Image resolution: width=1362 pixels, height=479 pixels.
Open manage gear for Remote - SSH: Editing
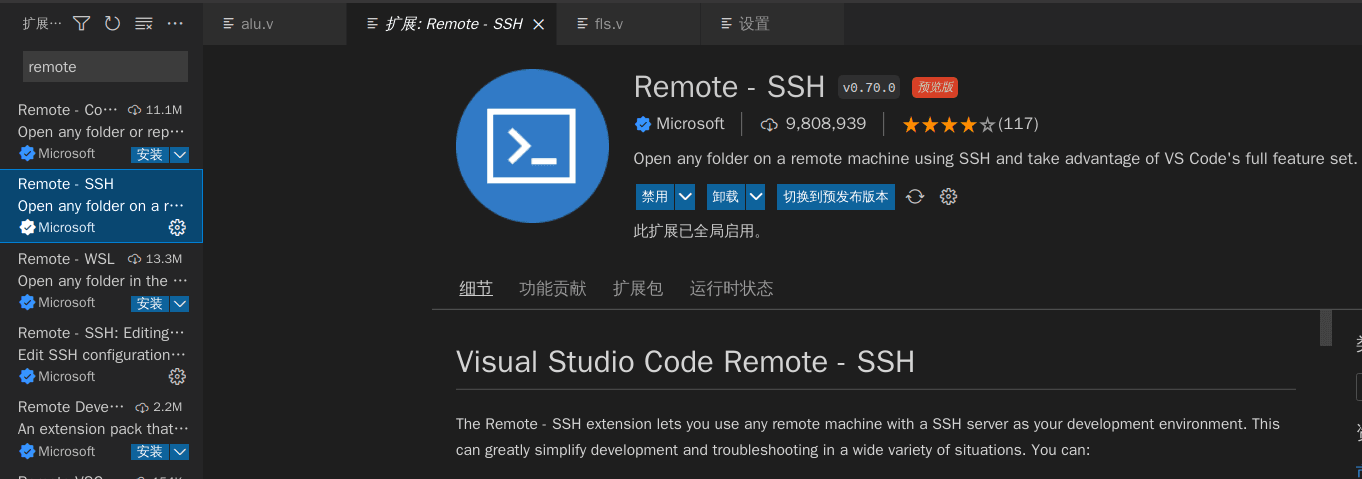point(177,377)
